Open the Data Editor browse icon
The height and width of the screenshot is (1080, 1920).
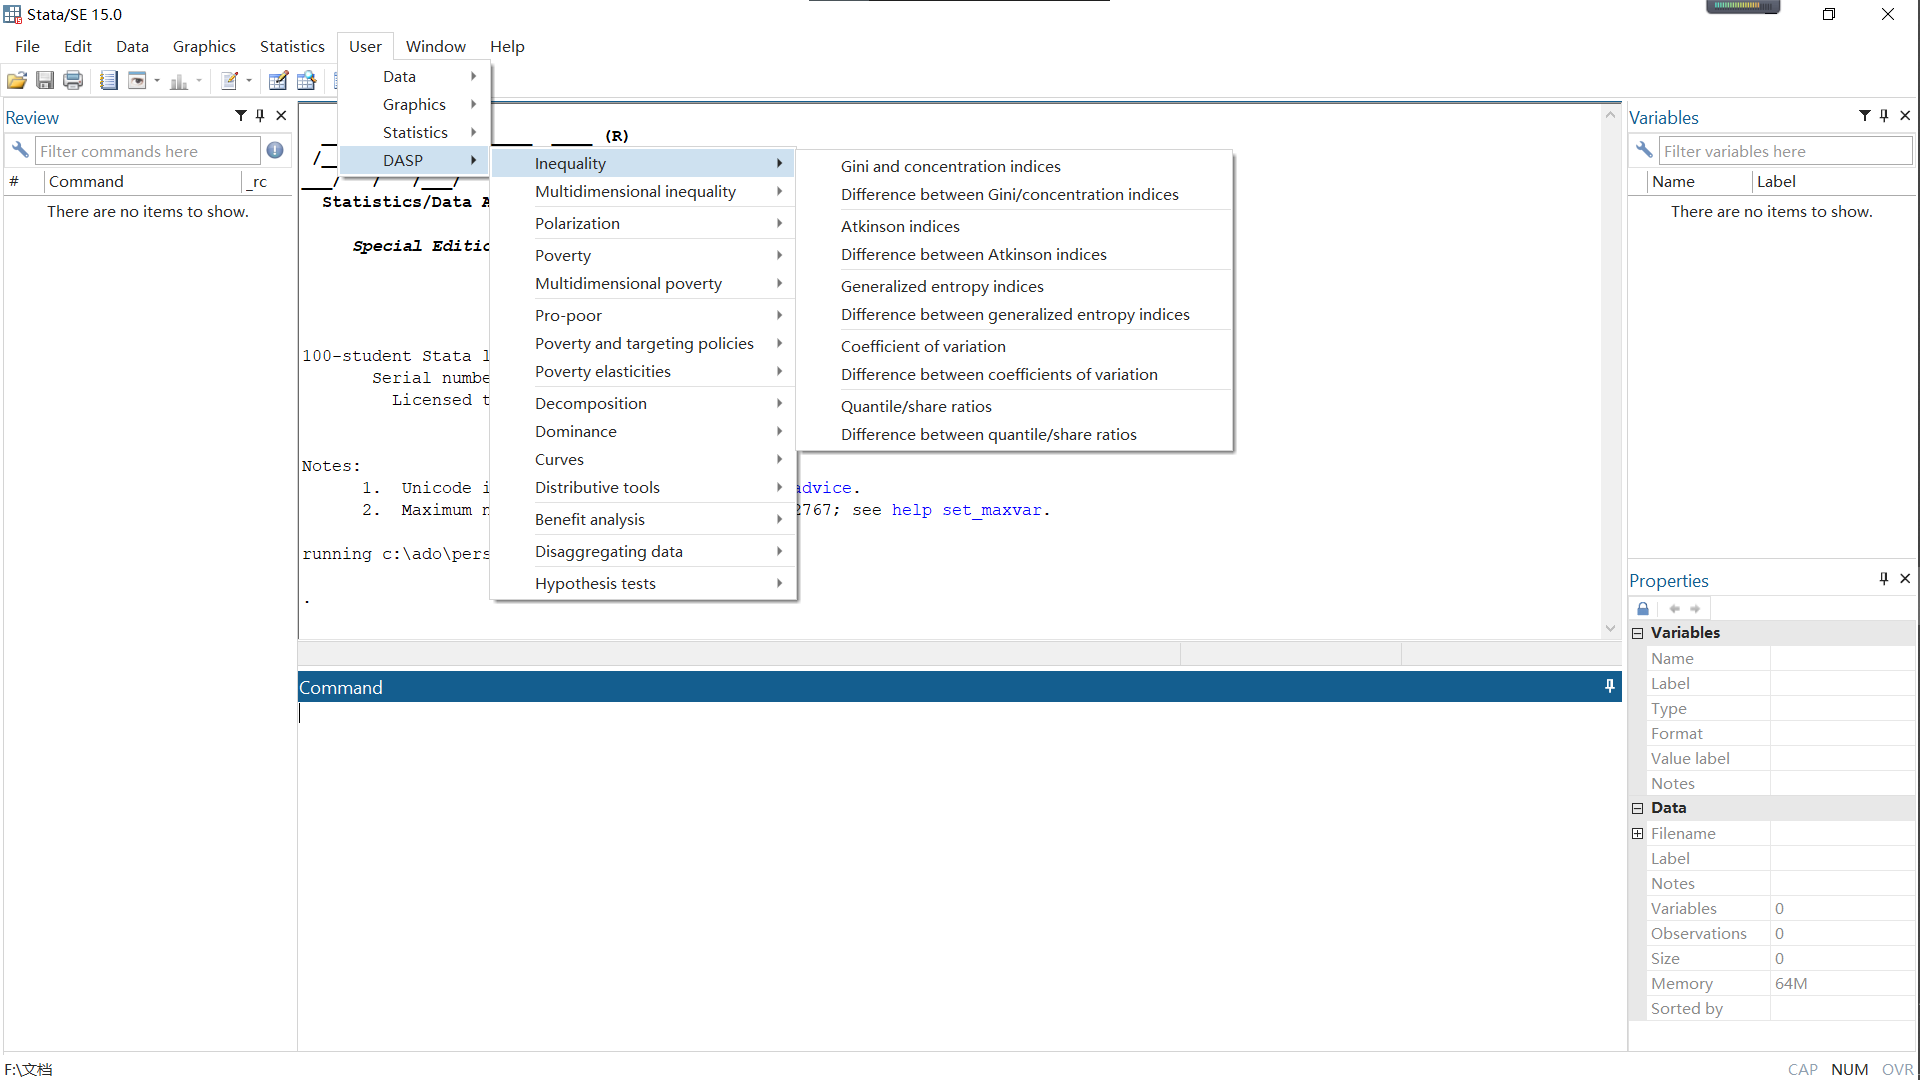tap(307, 81)
